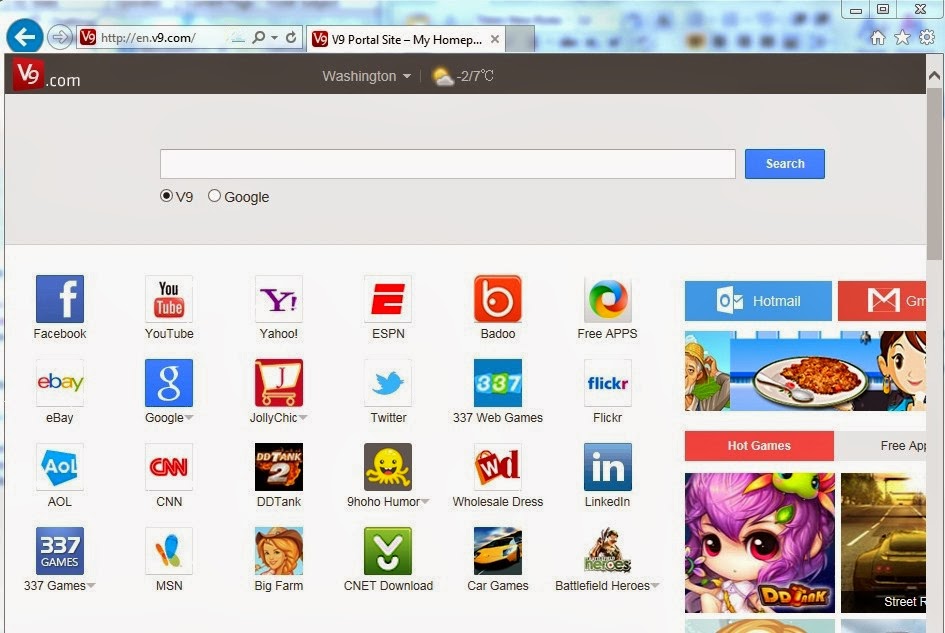Select the V9 search radio button

(x=166, y=196)
